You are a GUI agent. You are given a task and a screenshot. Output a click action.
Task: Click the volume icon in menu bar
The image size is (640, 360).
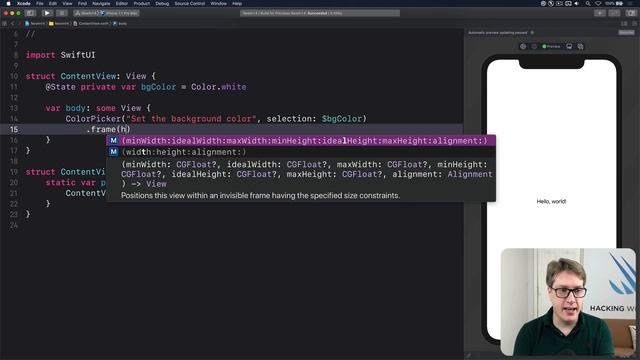pos(577,3)
